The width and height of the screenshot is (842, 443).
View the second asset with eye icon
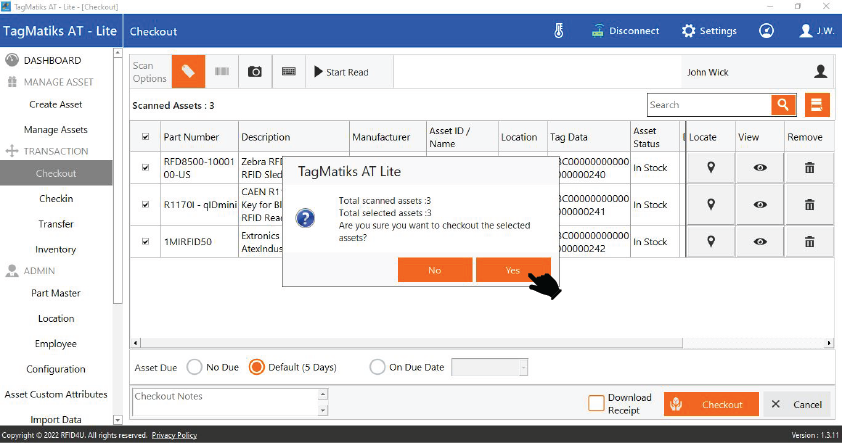click(x=760, y=205)
